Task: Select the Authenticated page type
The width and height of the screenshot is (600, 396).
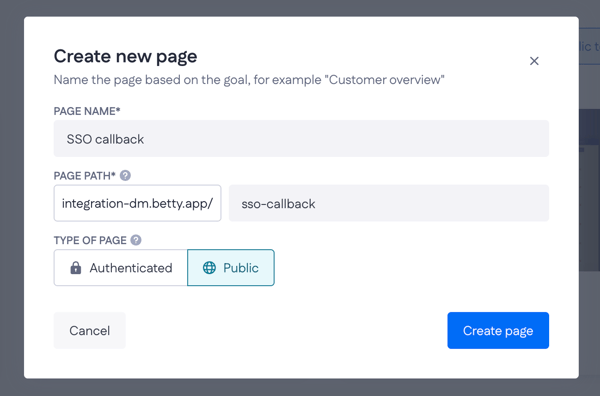Action: [x=121, y=267]
